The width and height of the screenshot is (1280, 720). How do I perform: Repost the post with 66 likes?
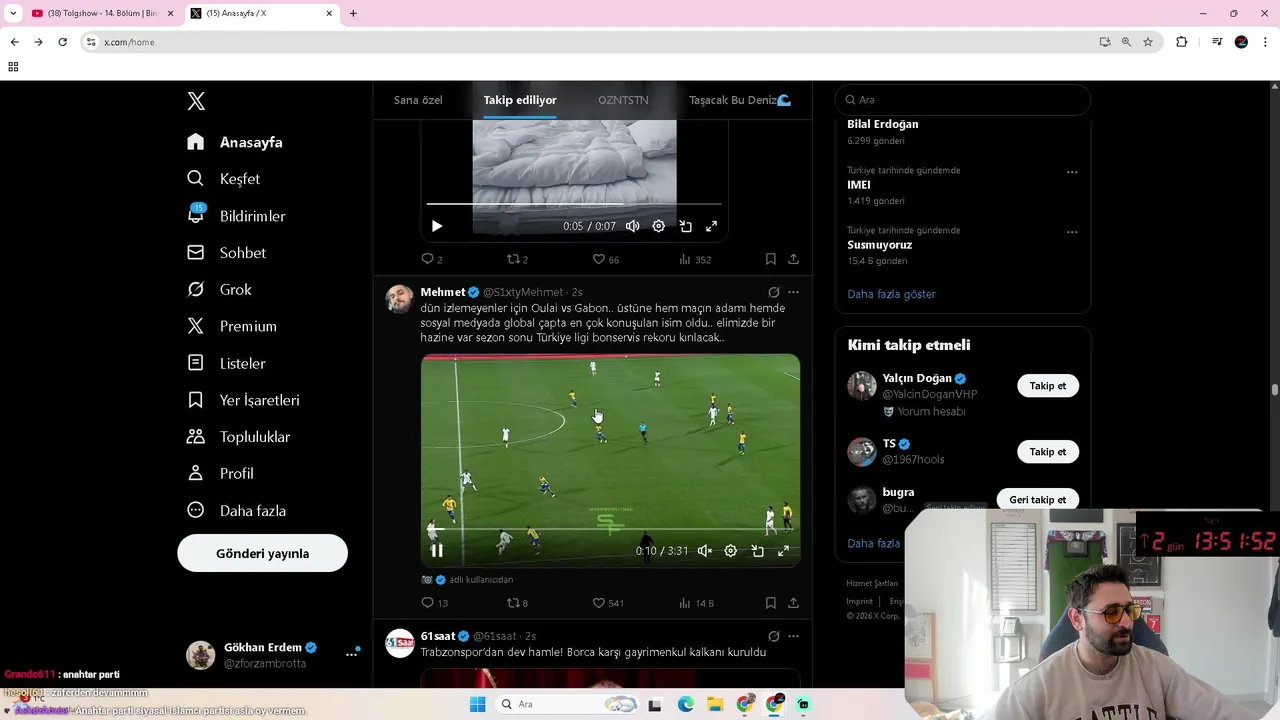(x=517, y=259)
